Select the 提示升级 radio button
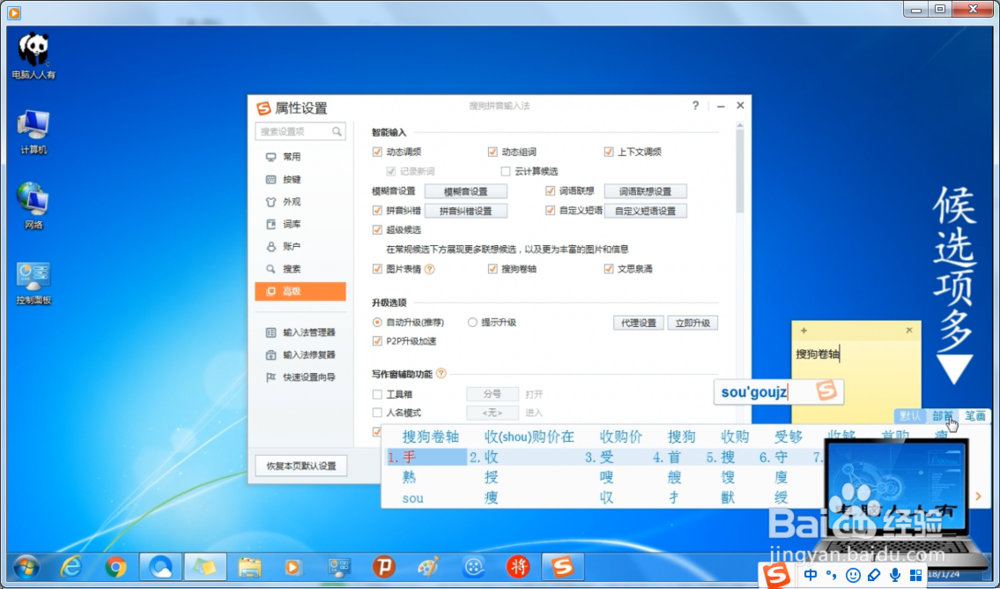 pyautogui.click(x=473, y=322)
